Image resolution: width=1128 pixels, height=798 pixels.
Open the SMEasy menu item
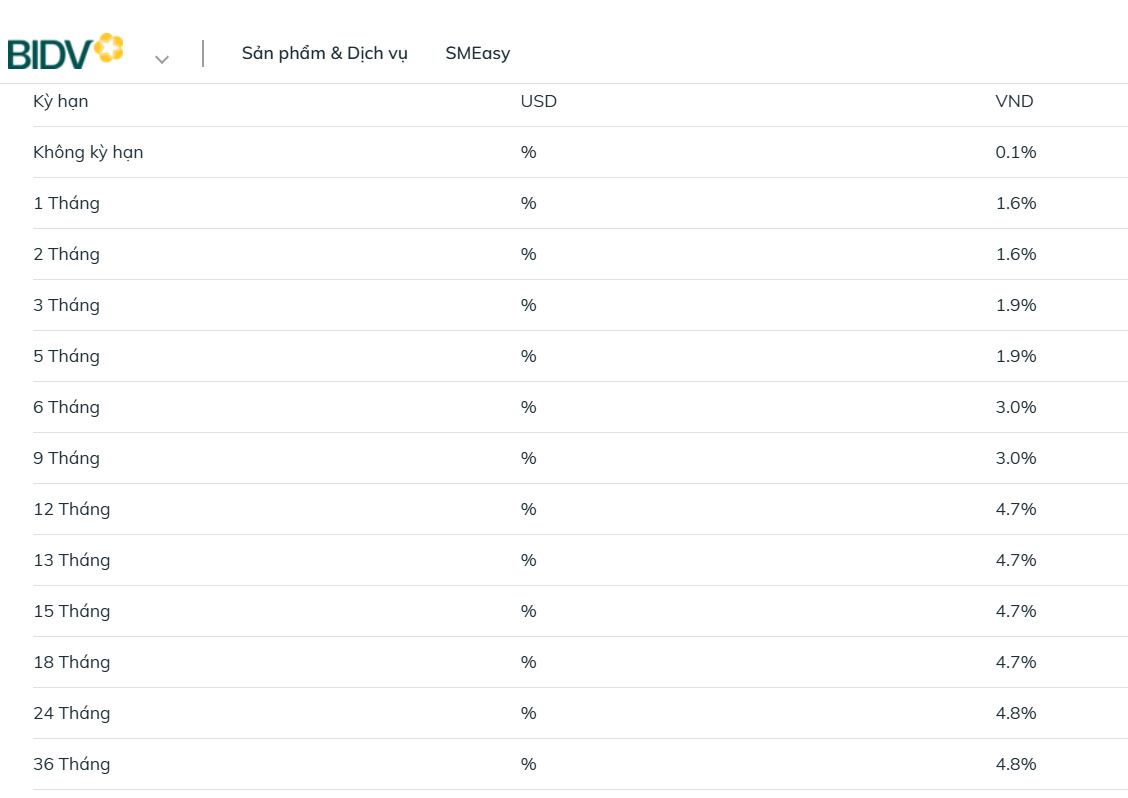pyautogui.click(x=477, y=53)
